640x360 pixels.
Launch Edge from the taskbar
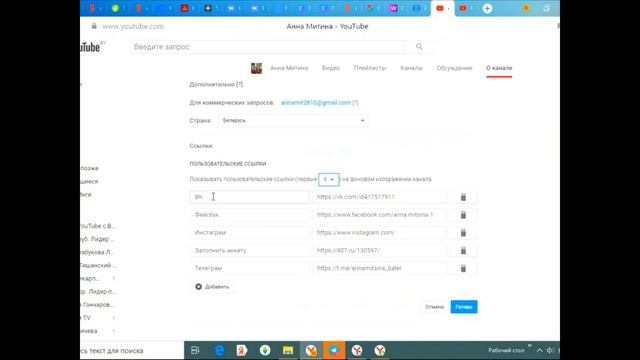click(219, 350)
